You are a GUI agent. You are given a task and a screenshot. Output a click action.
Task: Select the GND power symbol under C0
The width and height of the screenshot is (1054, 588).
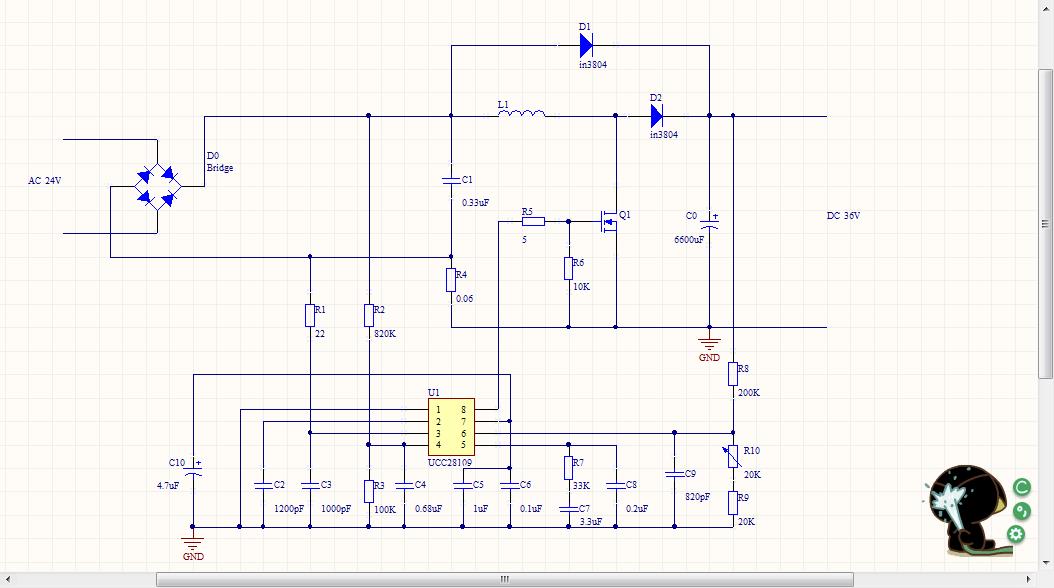(709, 346)
